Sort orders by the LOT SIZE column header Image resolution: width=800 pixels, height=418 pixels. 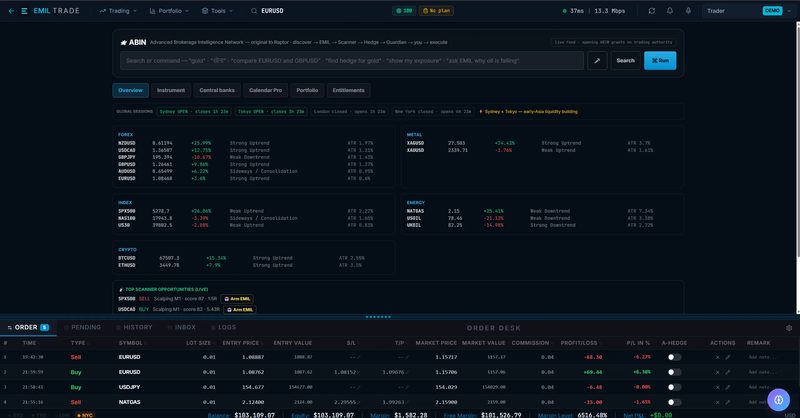pos(199,343)
